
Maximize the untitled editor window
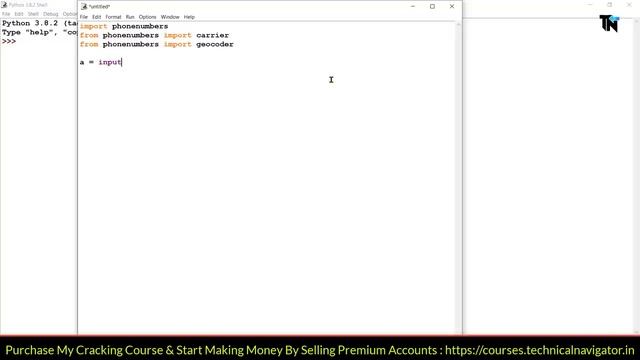tap(432, 7)
